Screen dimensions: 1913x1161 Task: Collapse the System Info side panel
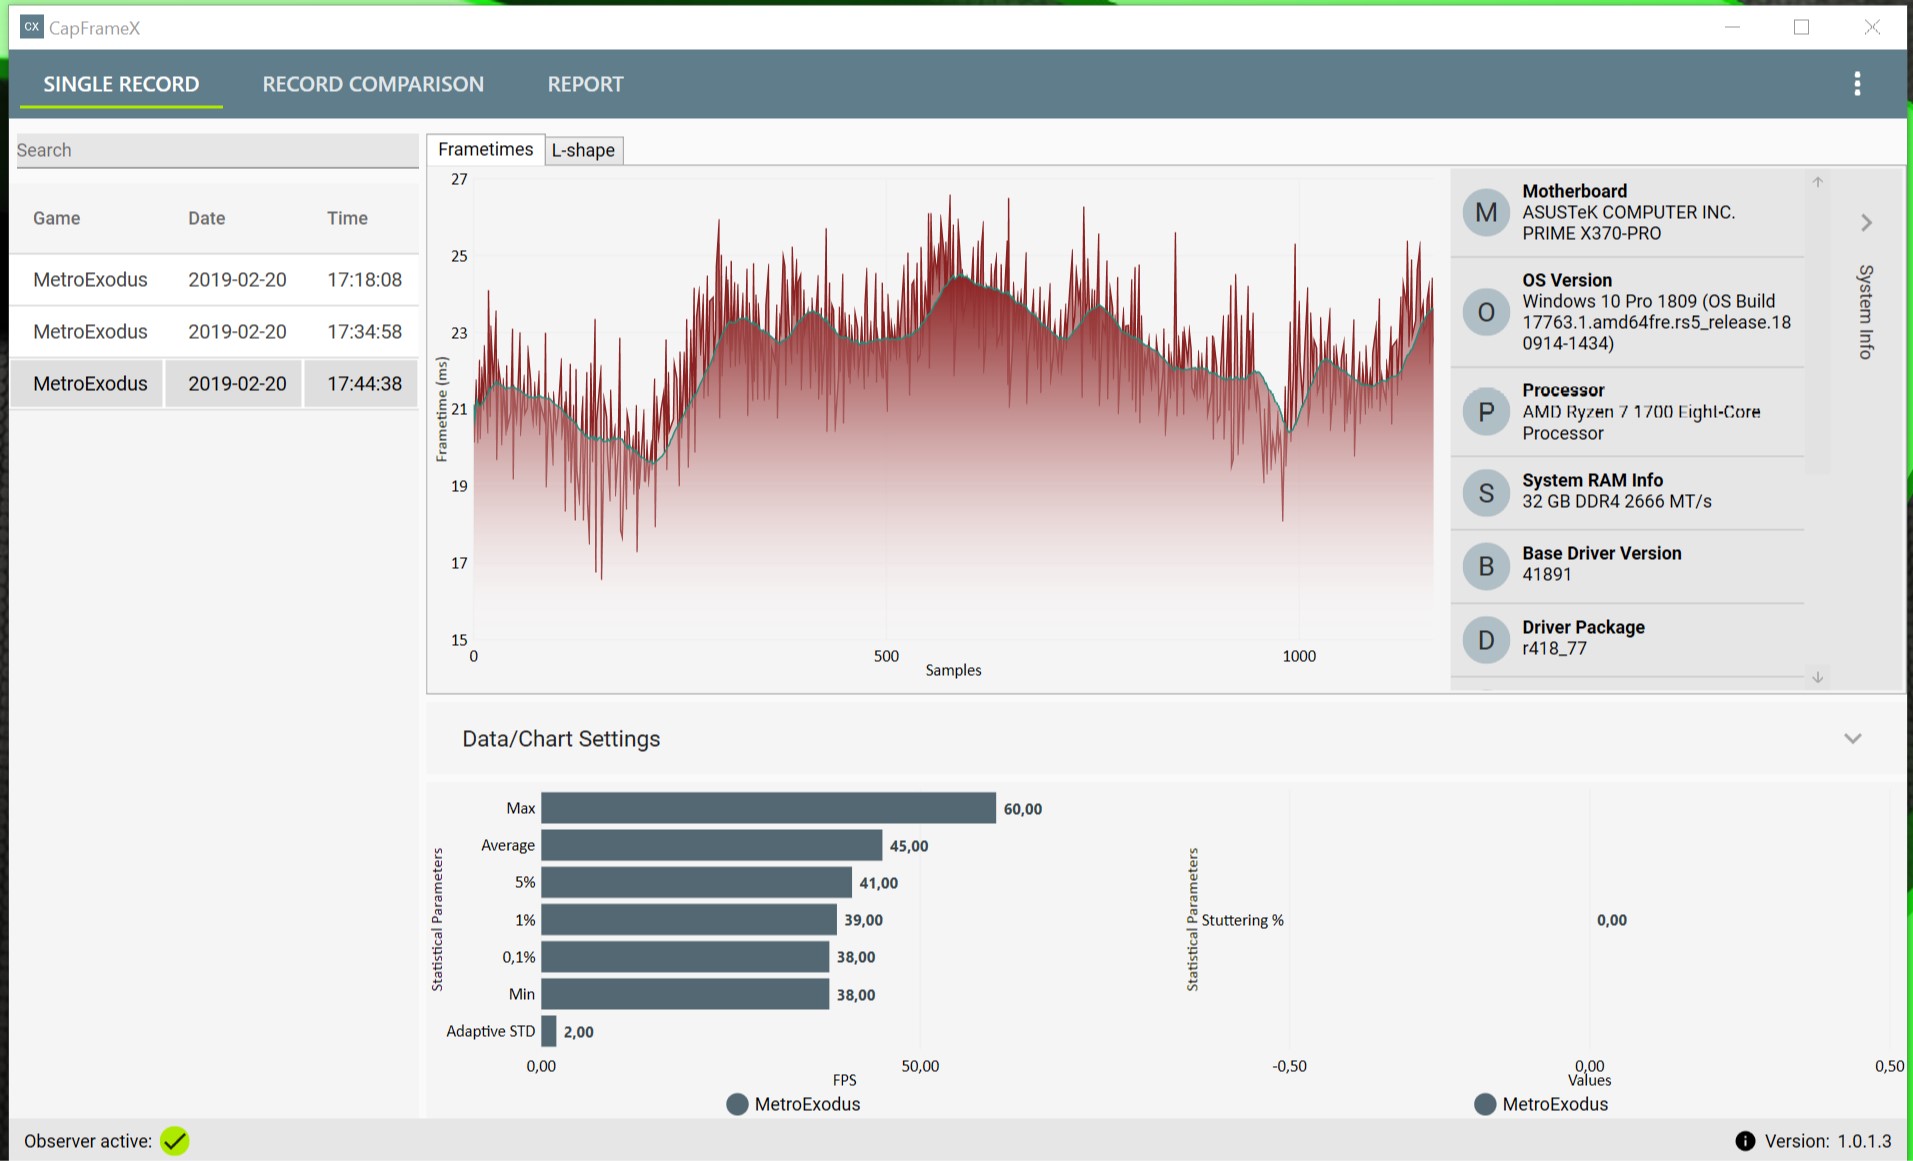pyautogui.click(x=1866, y=222)
